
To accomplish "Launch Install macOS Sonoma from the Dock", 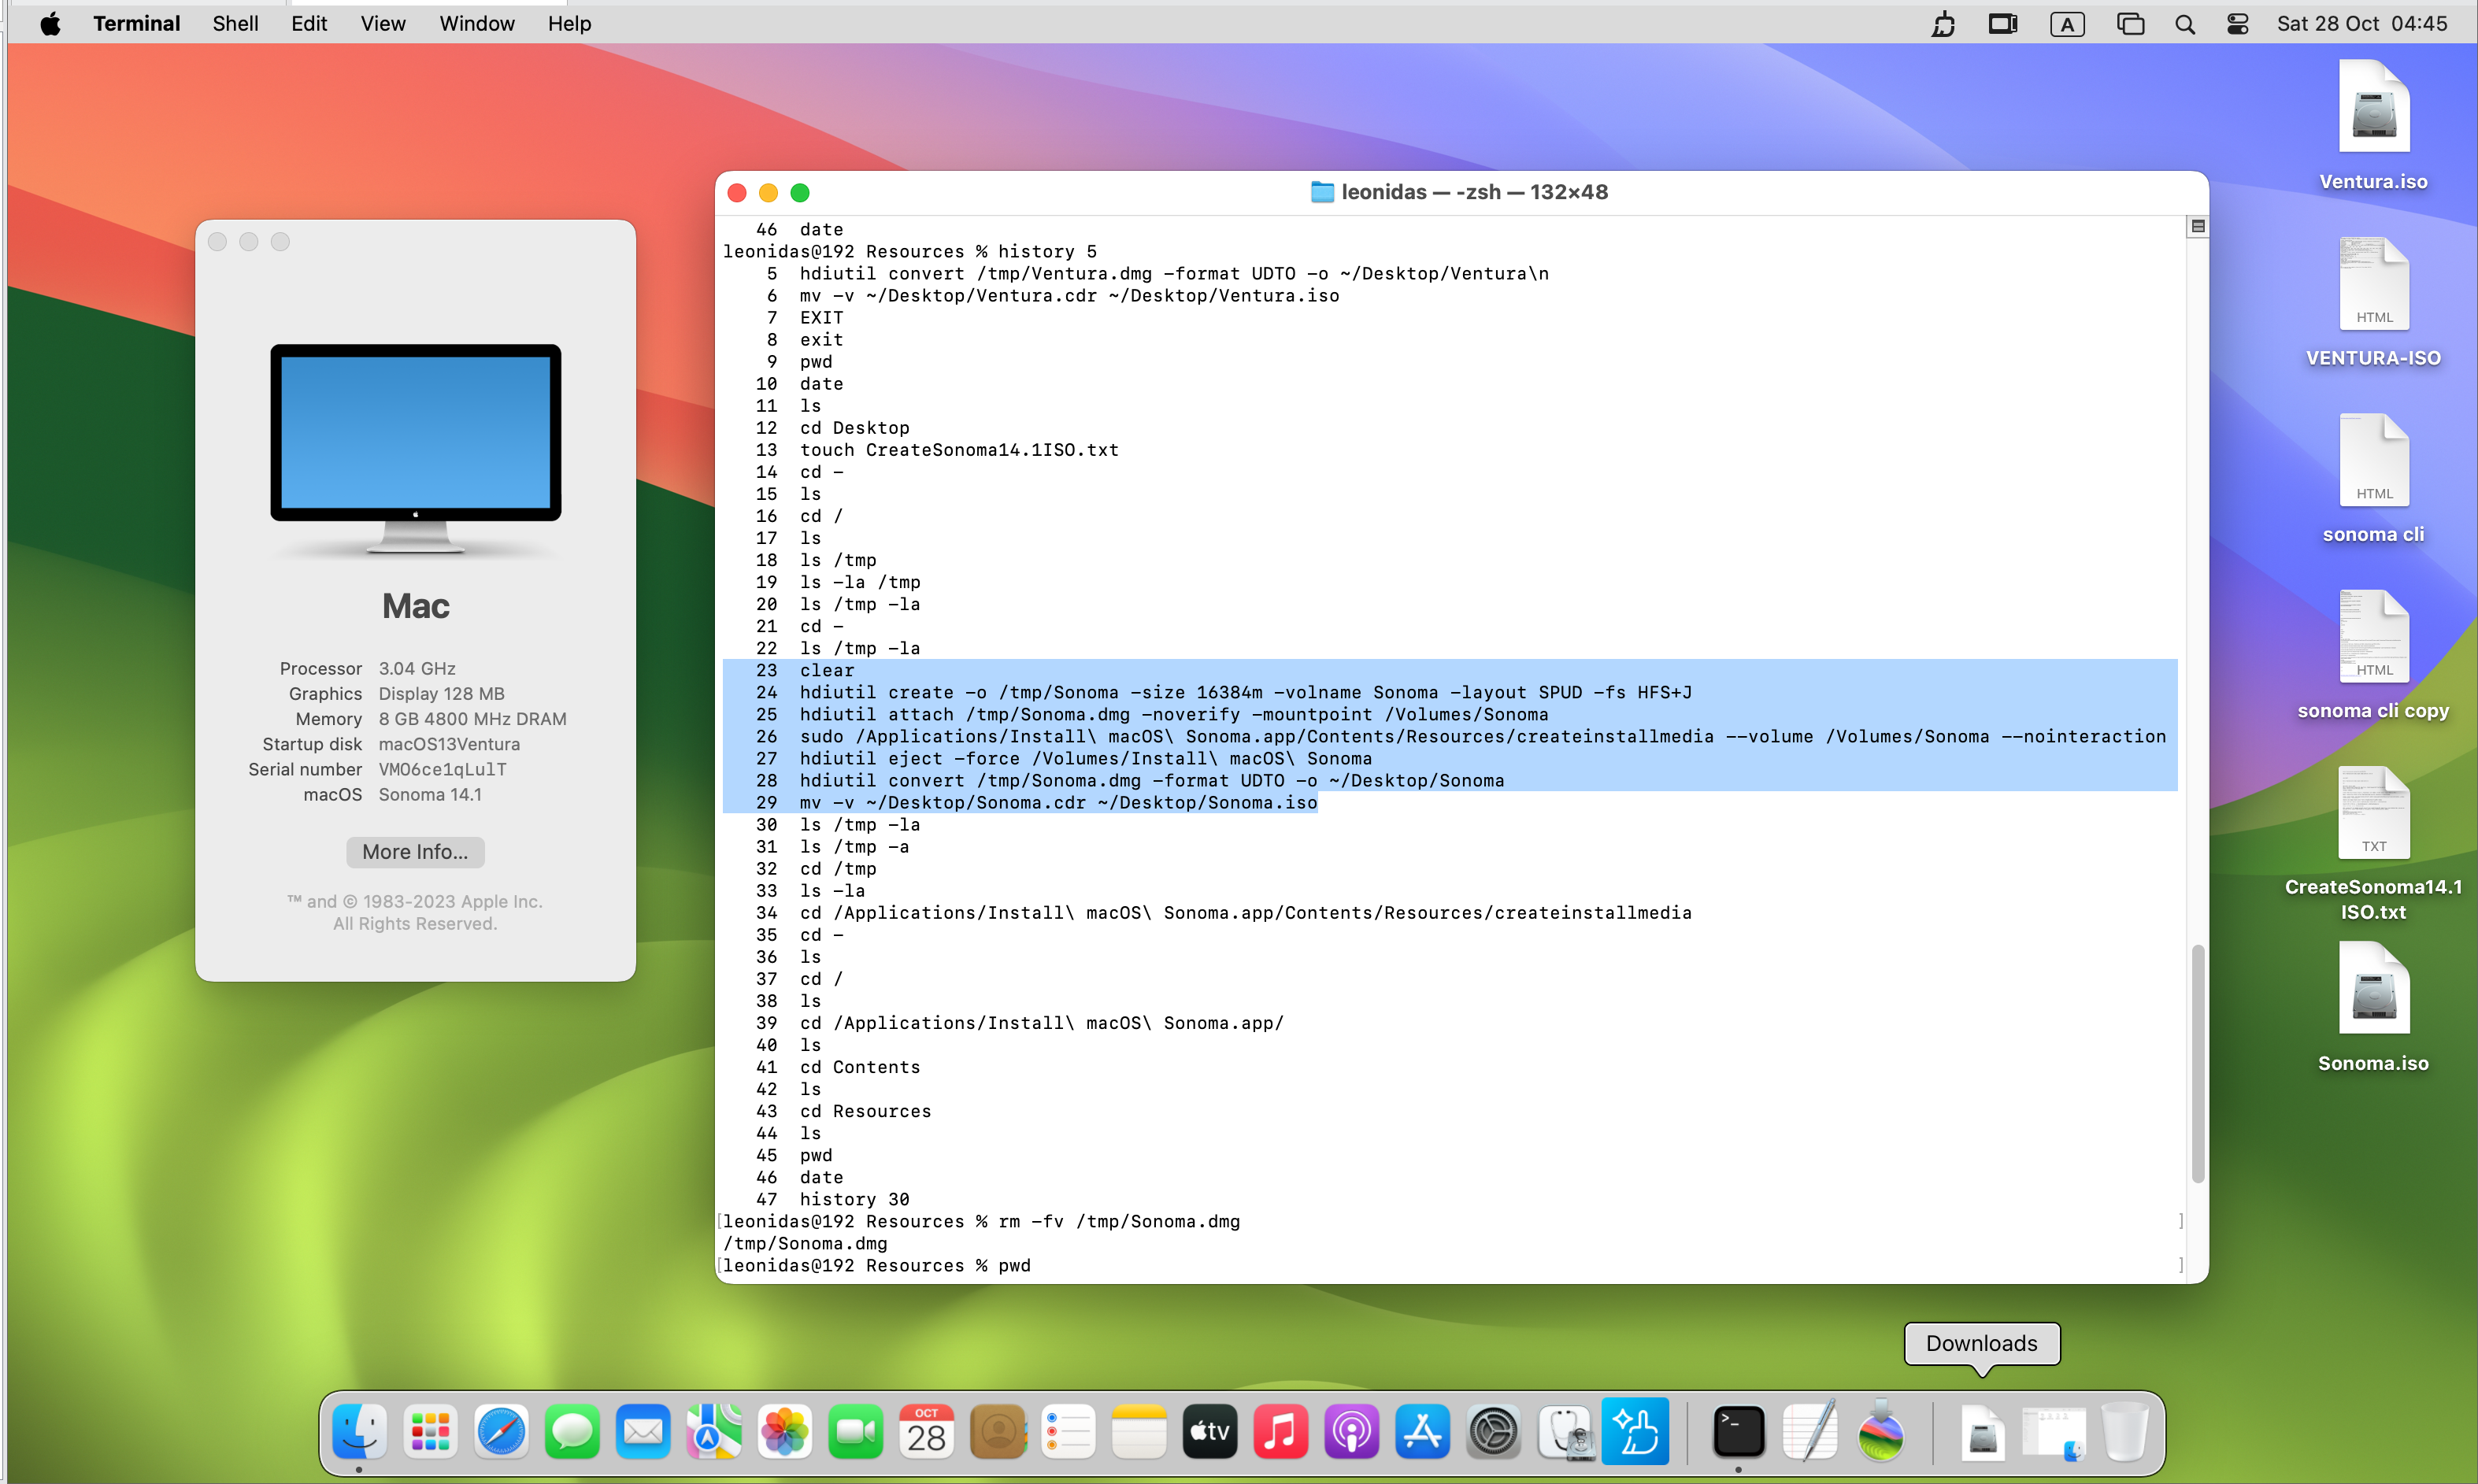I will [x=1881, y=1432].
